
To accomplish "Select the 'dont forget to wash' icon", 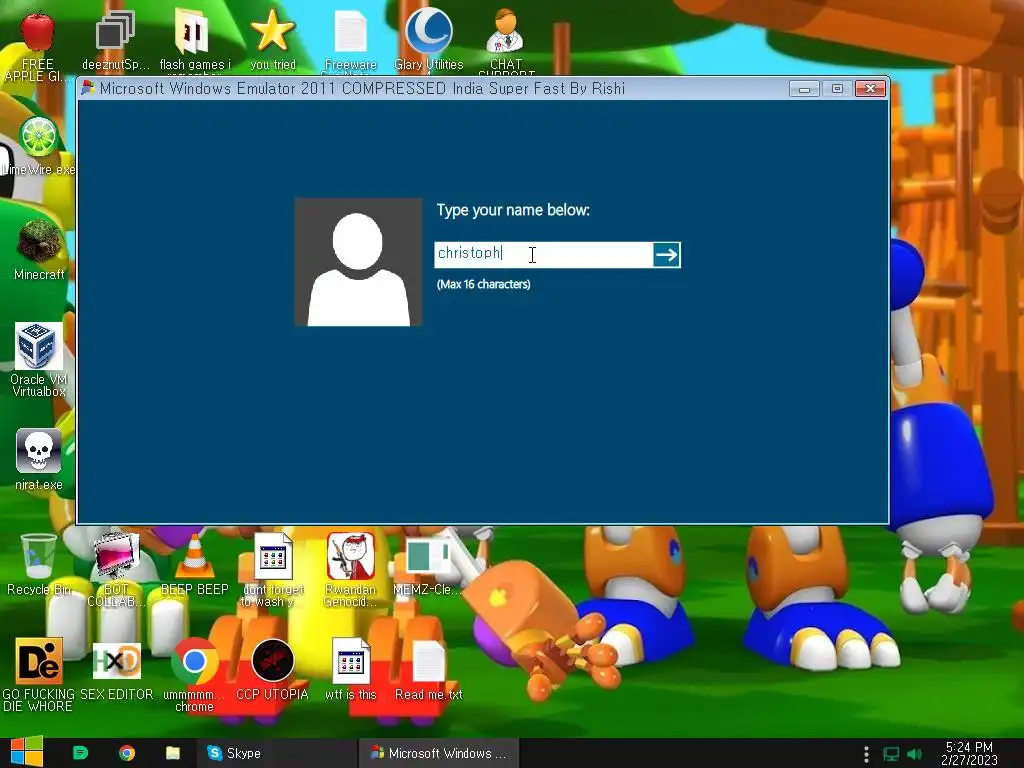I will coord(273,556).
